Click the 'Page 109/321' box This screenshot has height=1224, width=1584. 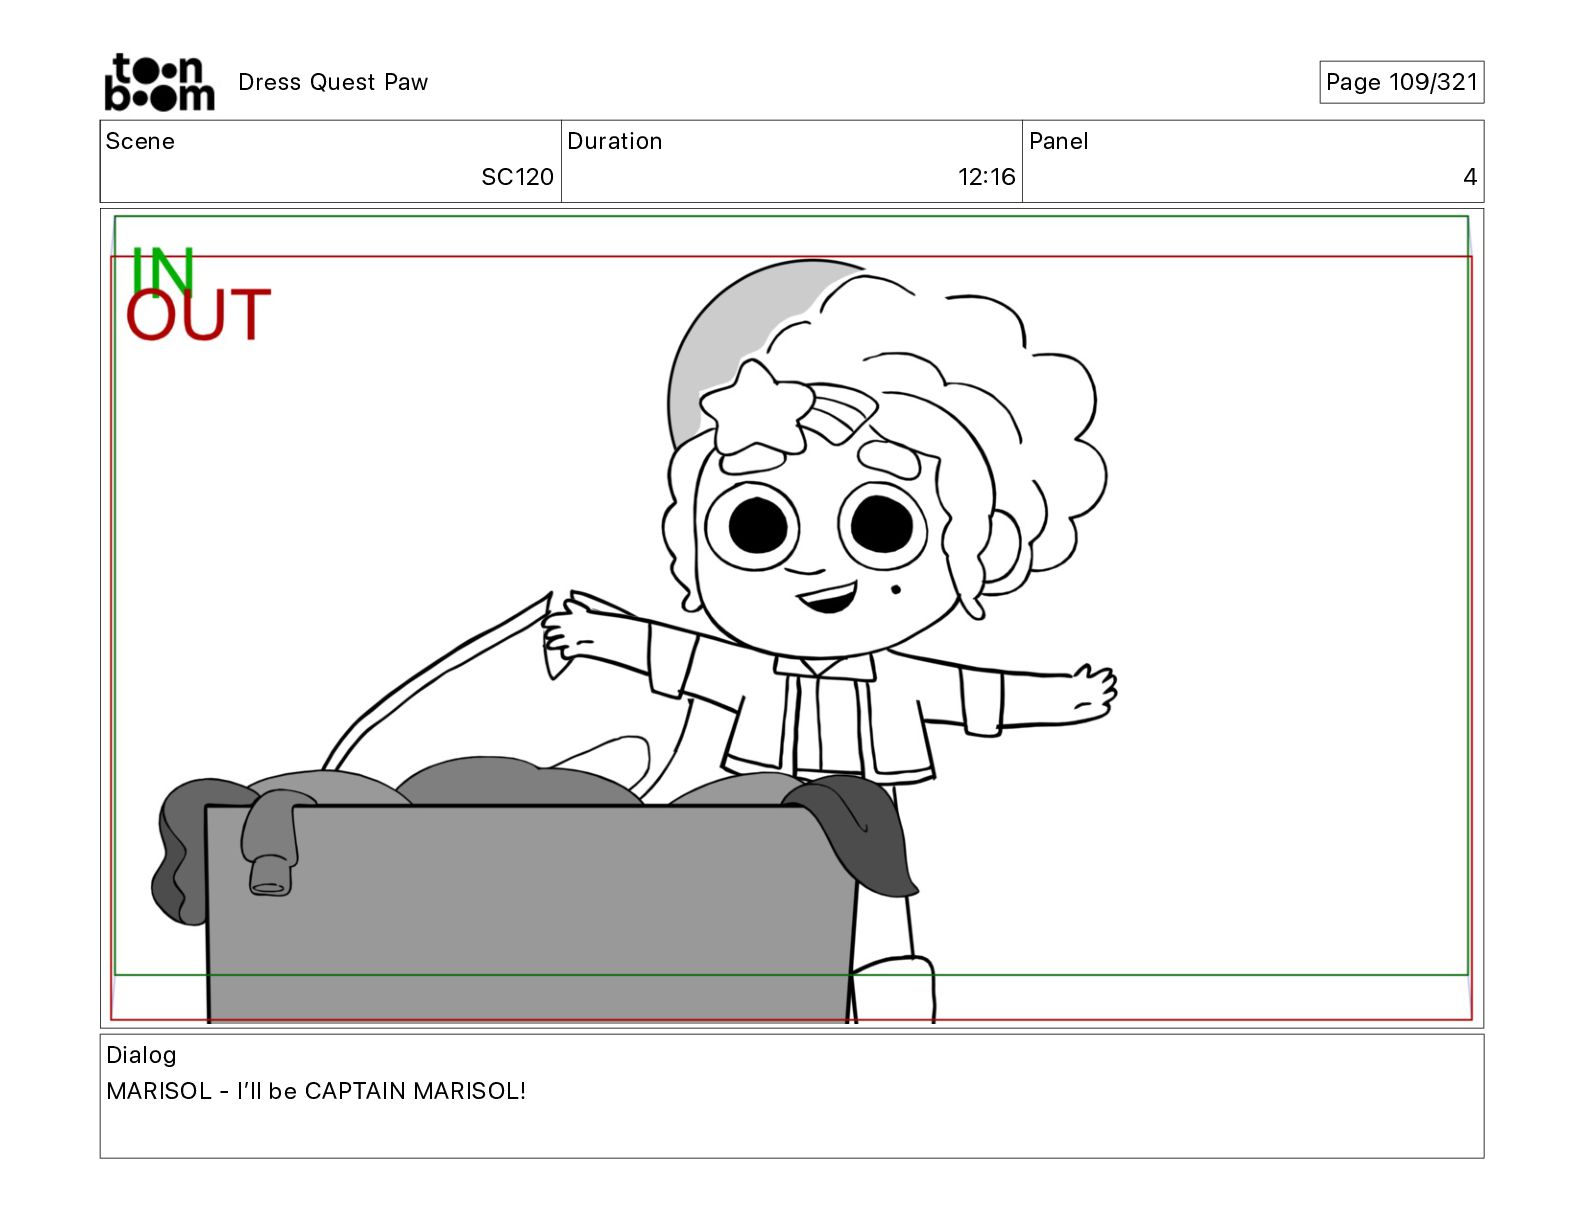1401,82
